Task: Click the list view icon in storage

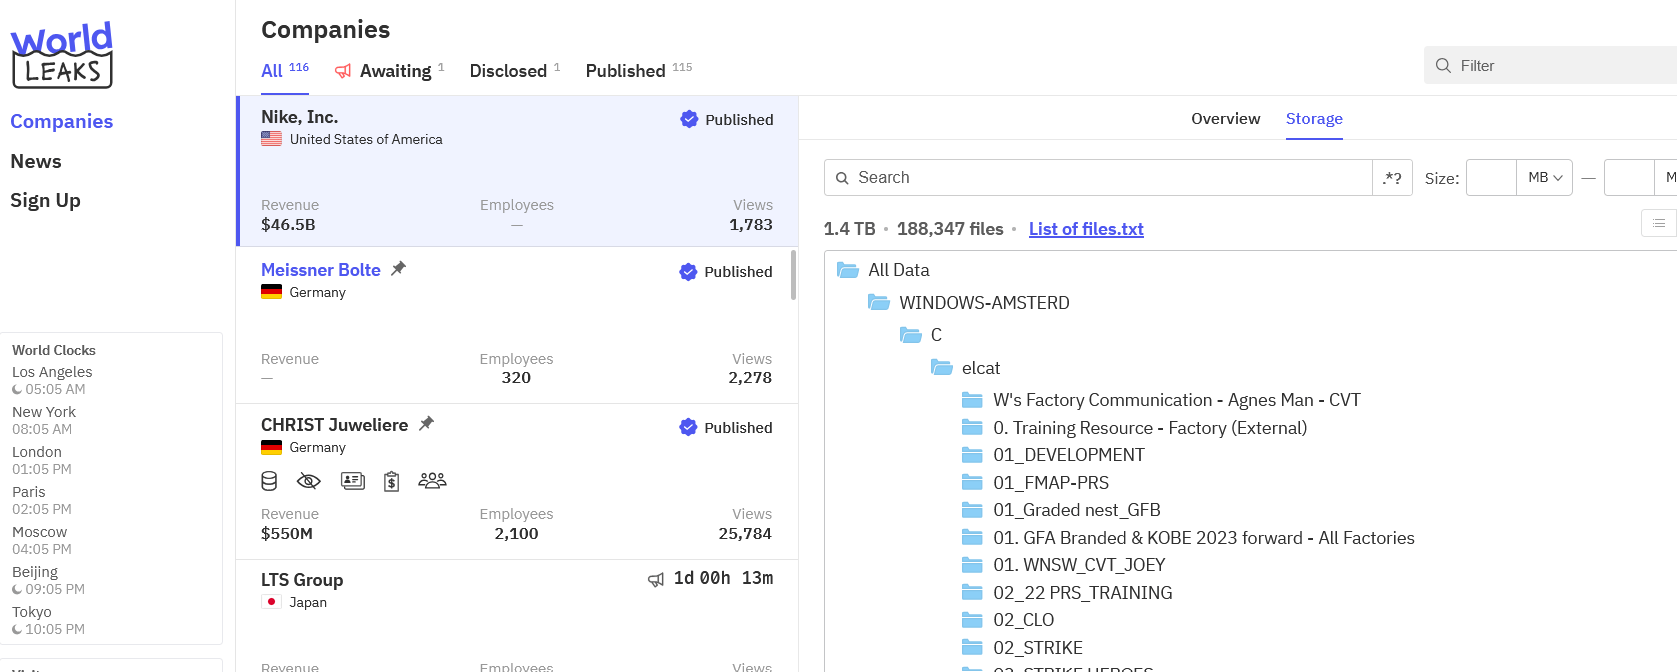Action: (x=1658, y=223)
